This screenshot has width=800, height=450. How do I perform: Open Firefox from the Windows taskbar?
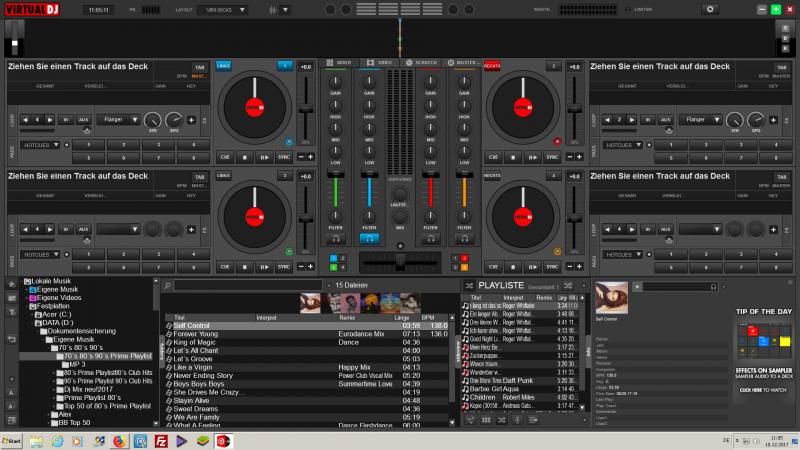point(119,441)
